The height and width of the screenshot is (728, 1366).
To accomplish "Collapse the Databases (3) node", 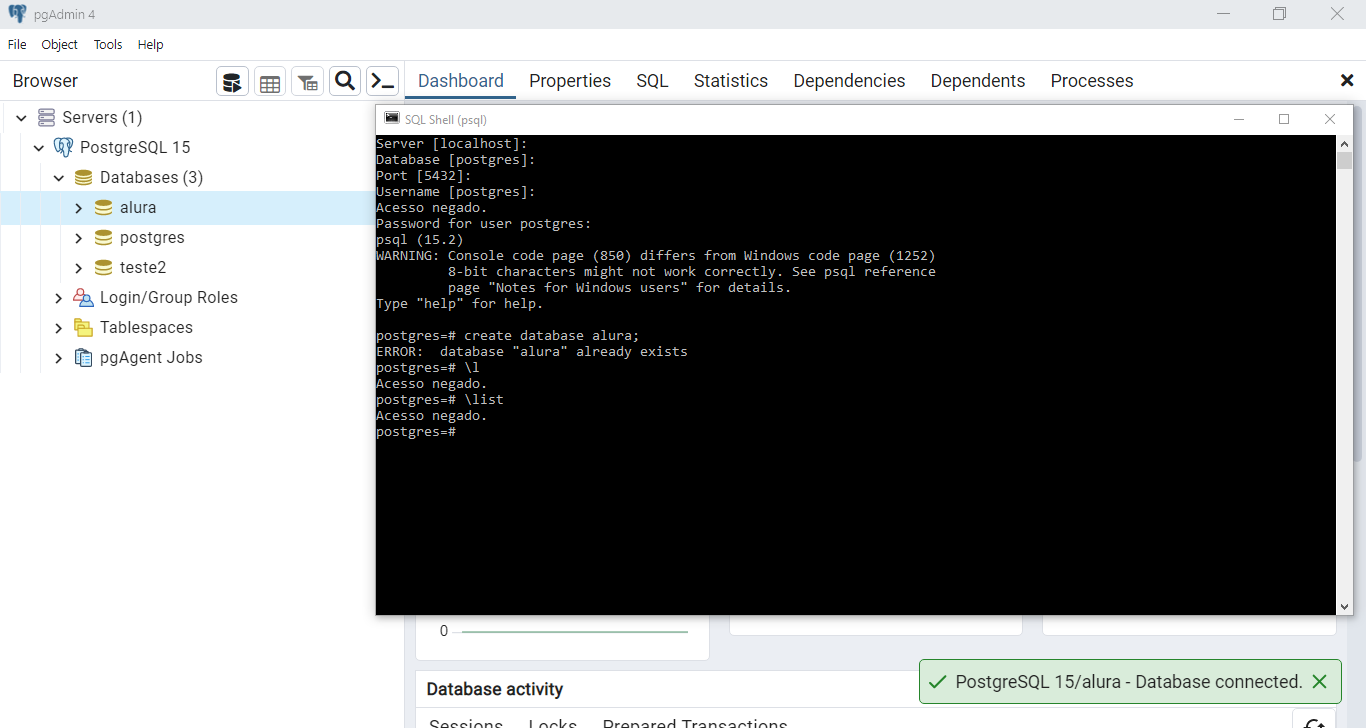I will click(58, 178).
